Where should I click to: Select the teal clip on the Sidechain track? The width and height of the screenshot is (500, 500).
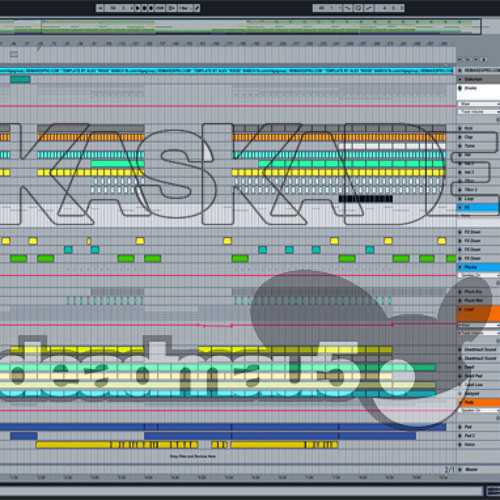pos(20,79)
